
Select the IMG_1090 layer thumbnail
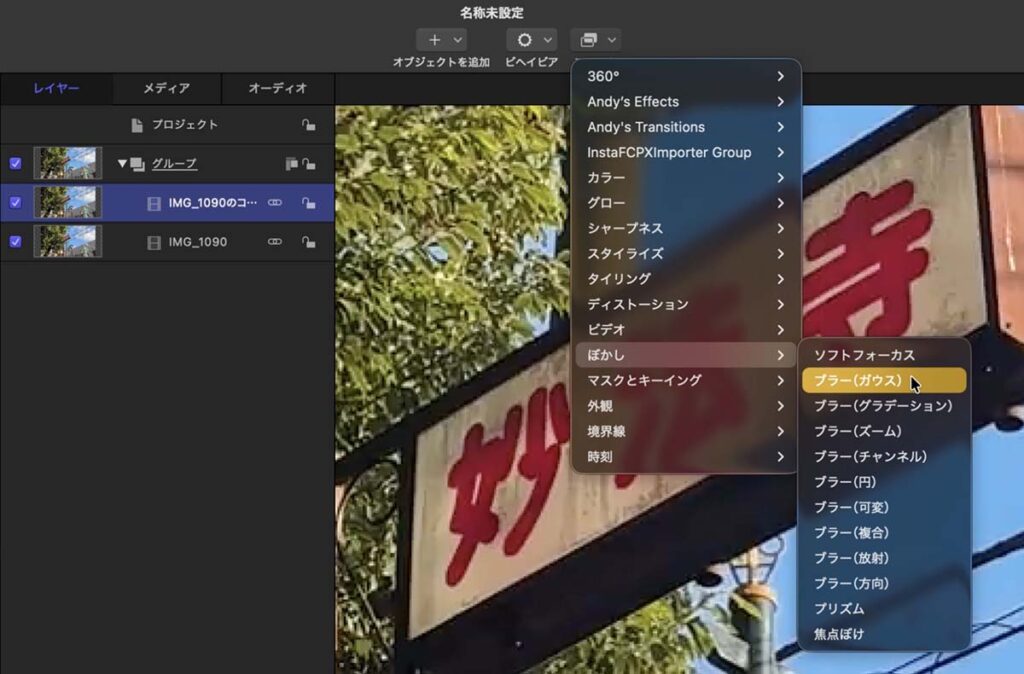point(67,242)
